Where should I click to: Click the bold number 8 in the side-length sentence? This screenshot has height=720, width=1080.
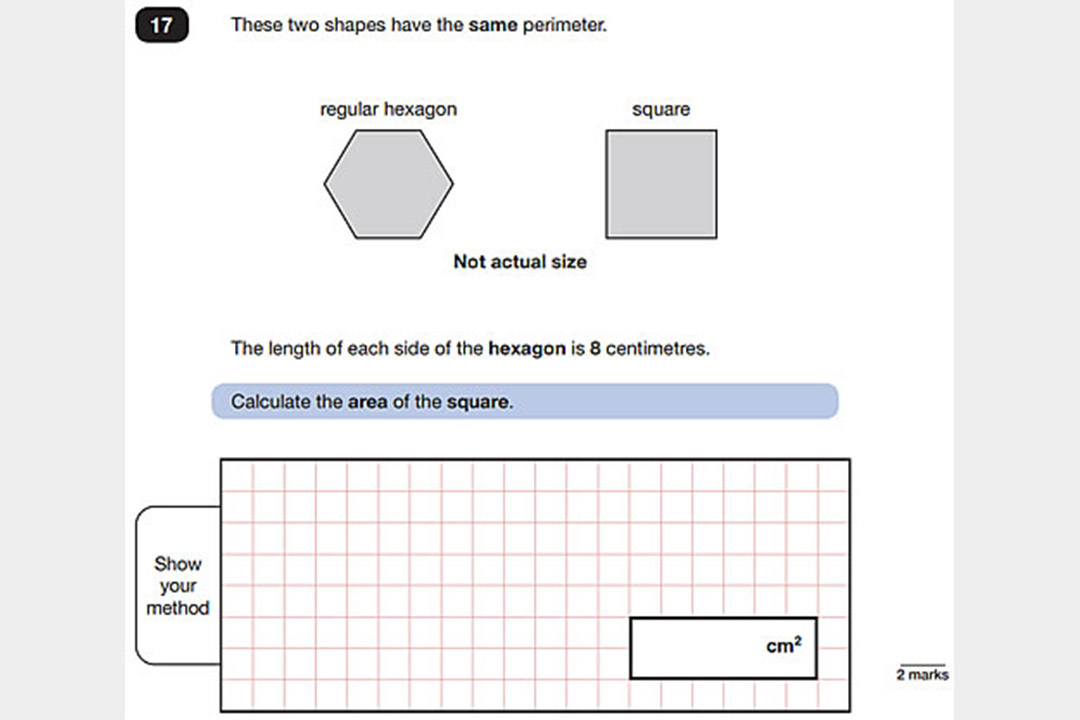[595, 349]
